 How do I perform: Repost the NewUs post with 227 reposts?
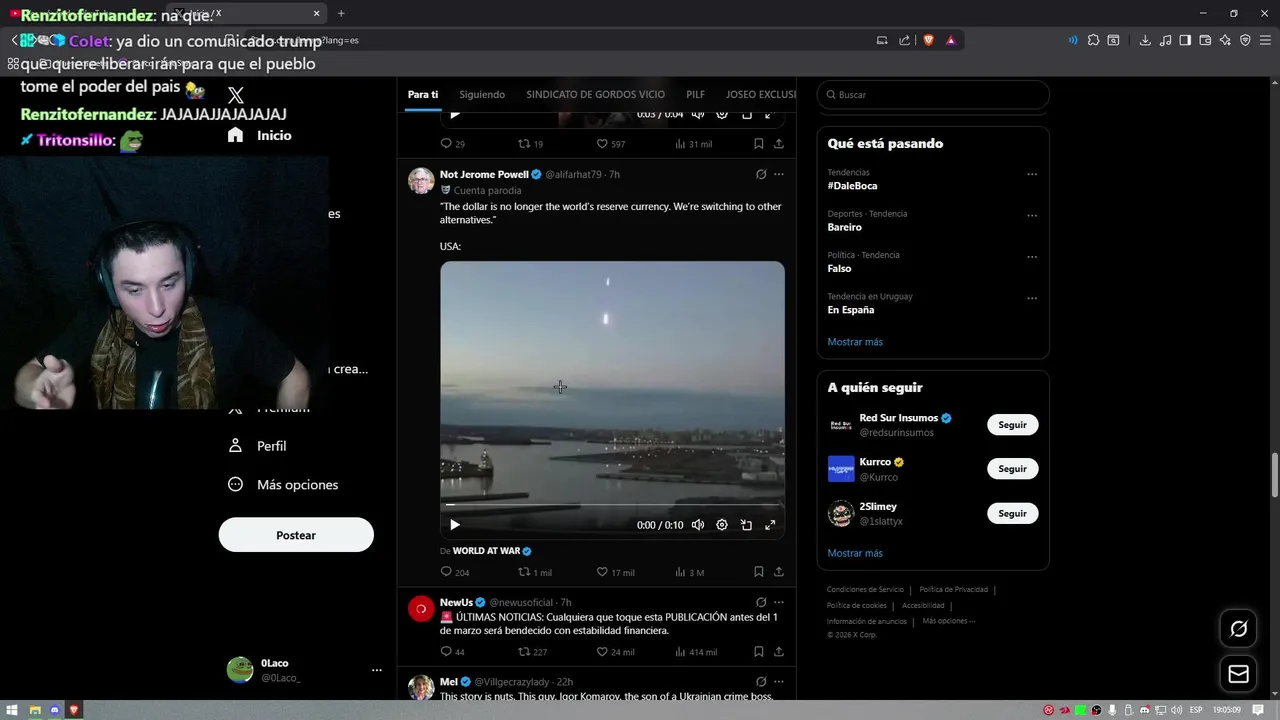[x=532, y=651]
